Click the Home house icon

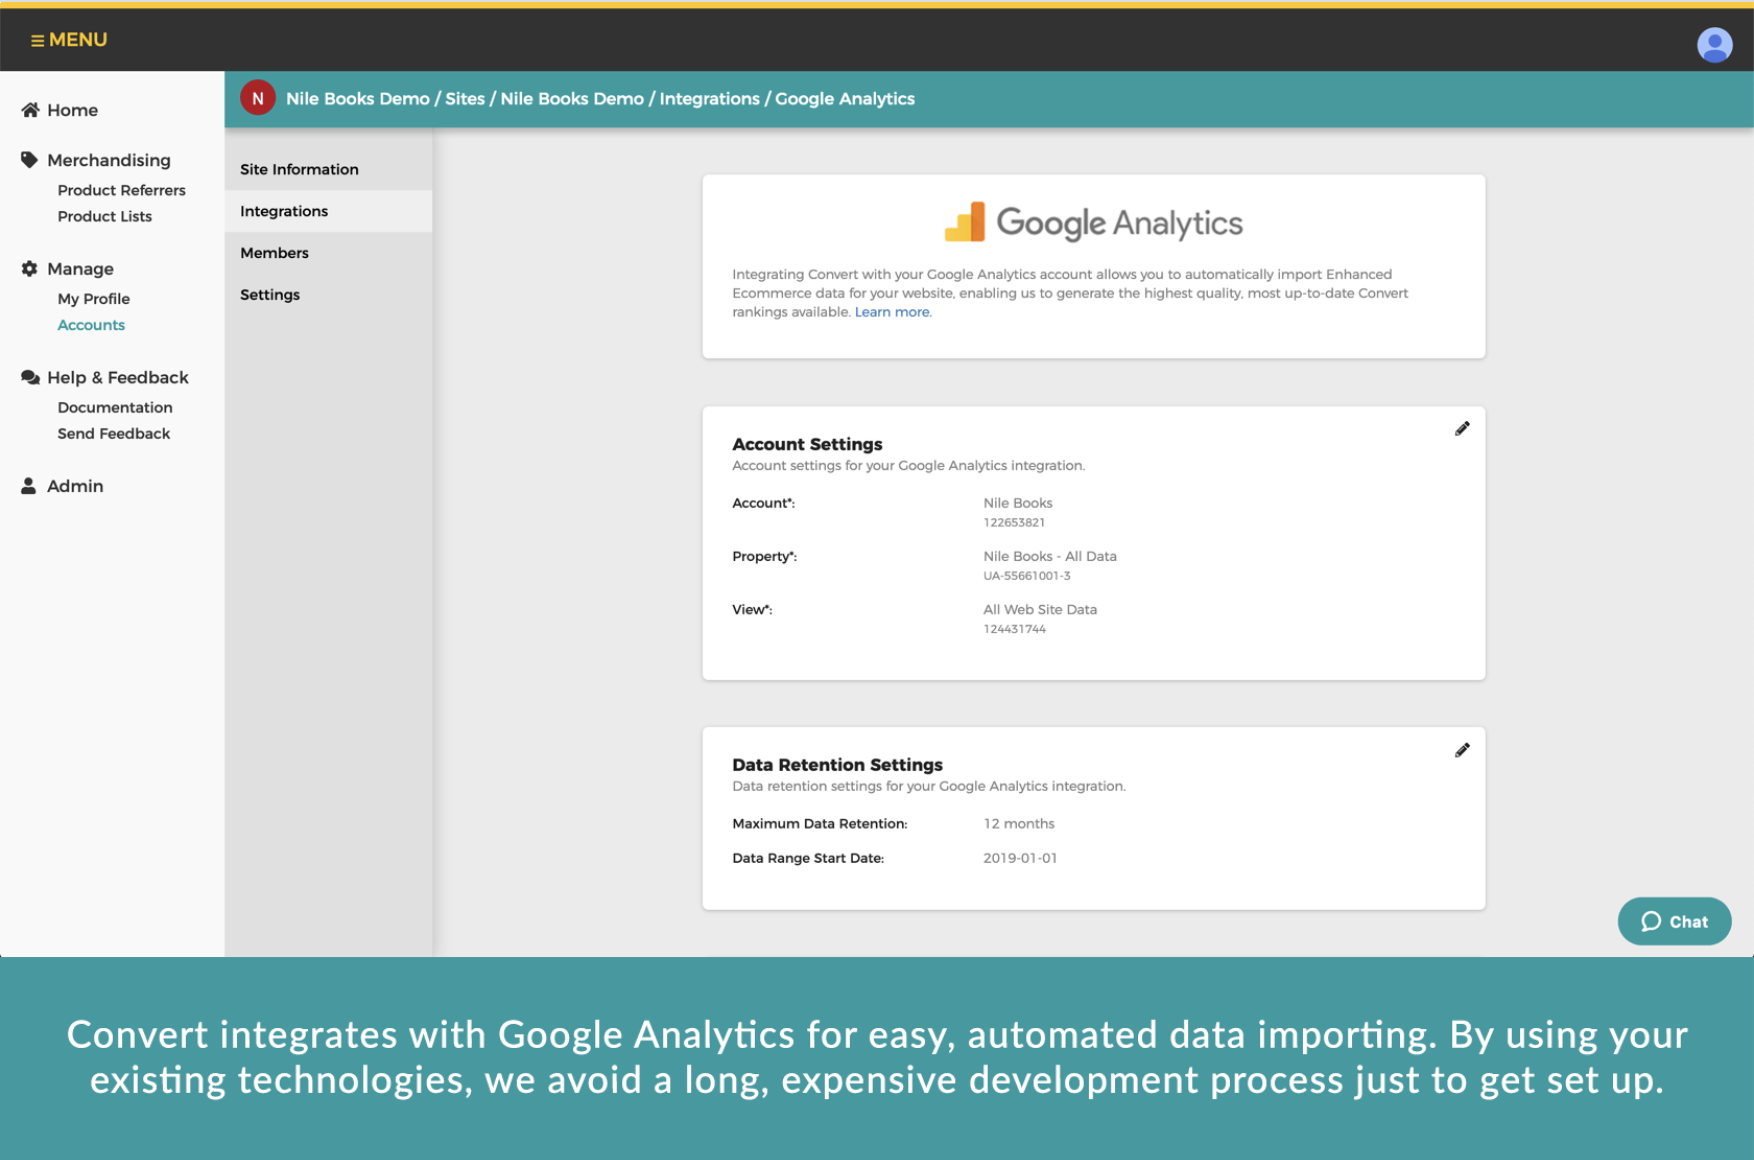30,110
